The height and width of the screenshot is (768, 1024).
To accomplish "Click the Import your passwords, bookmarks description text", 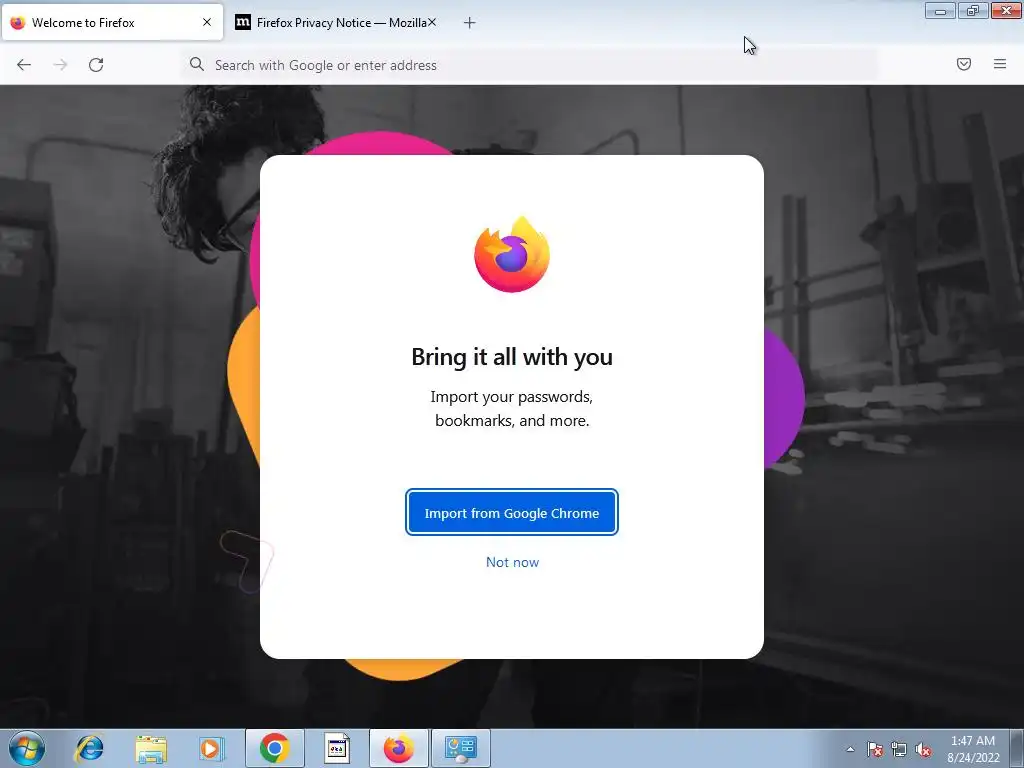I will pos(512,409).
